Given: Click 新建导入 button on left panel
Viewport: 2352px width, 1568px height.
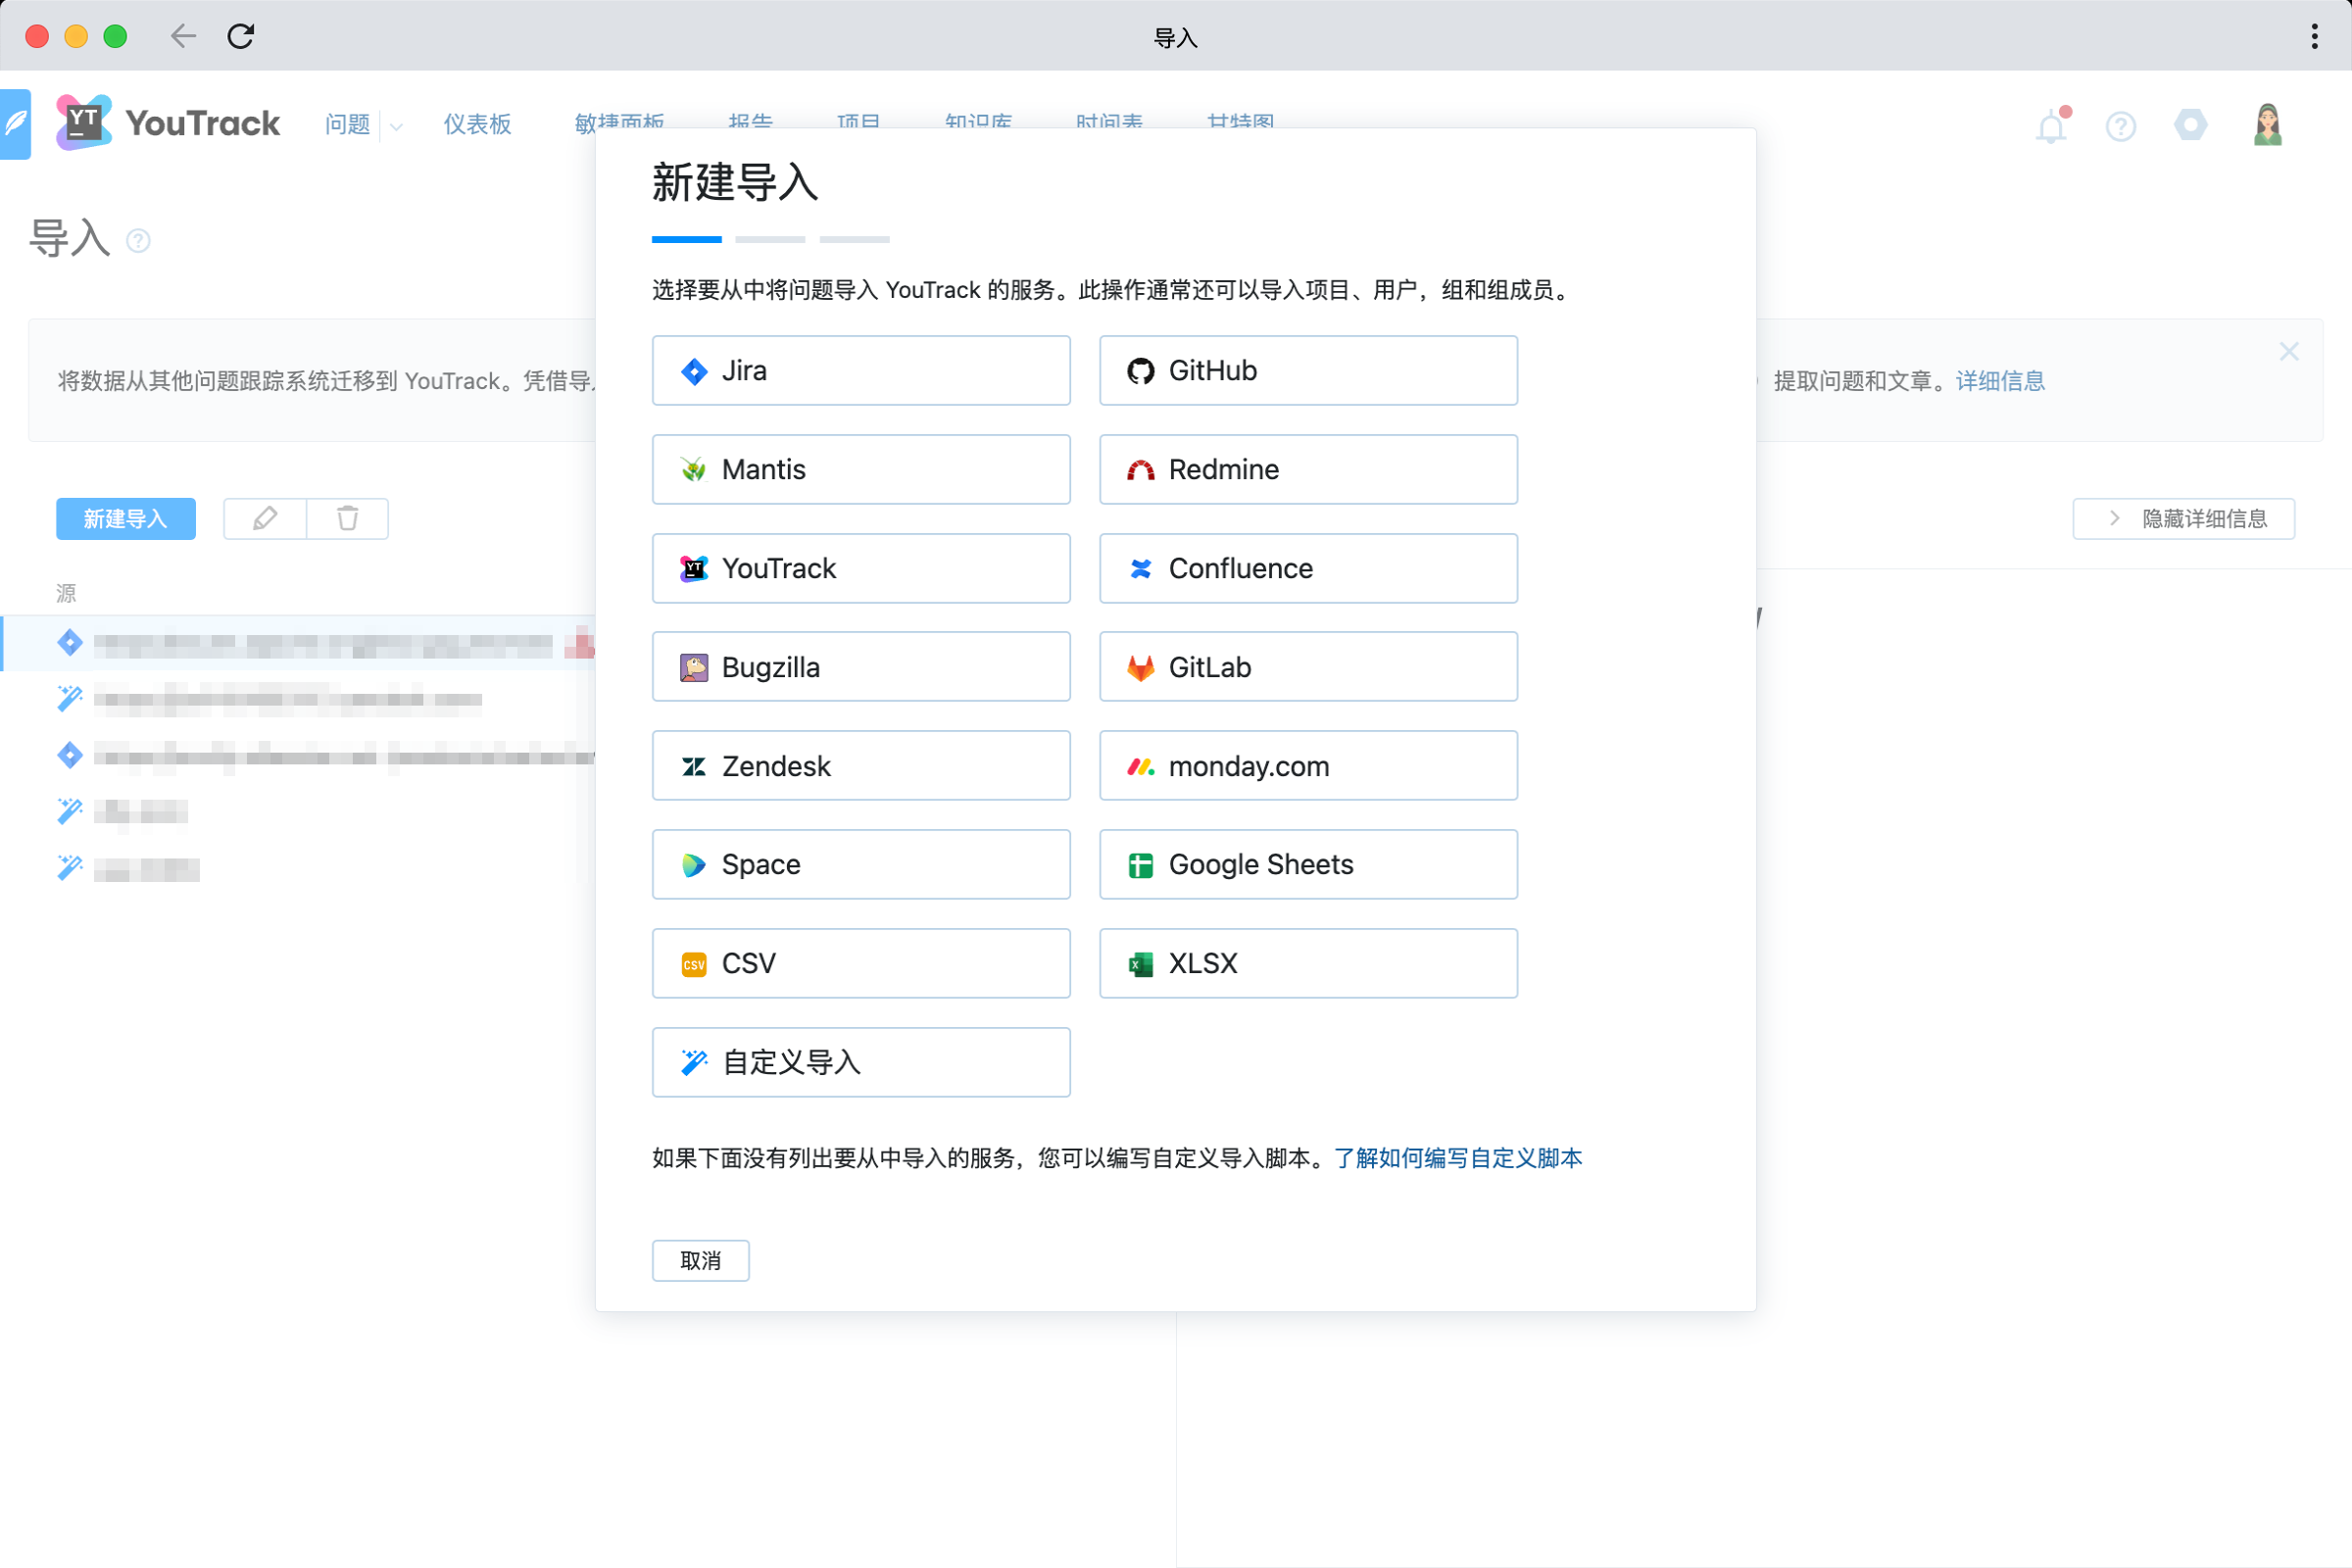Looking at the screenshot, I should [x=122, y=518].
